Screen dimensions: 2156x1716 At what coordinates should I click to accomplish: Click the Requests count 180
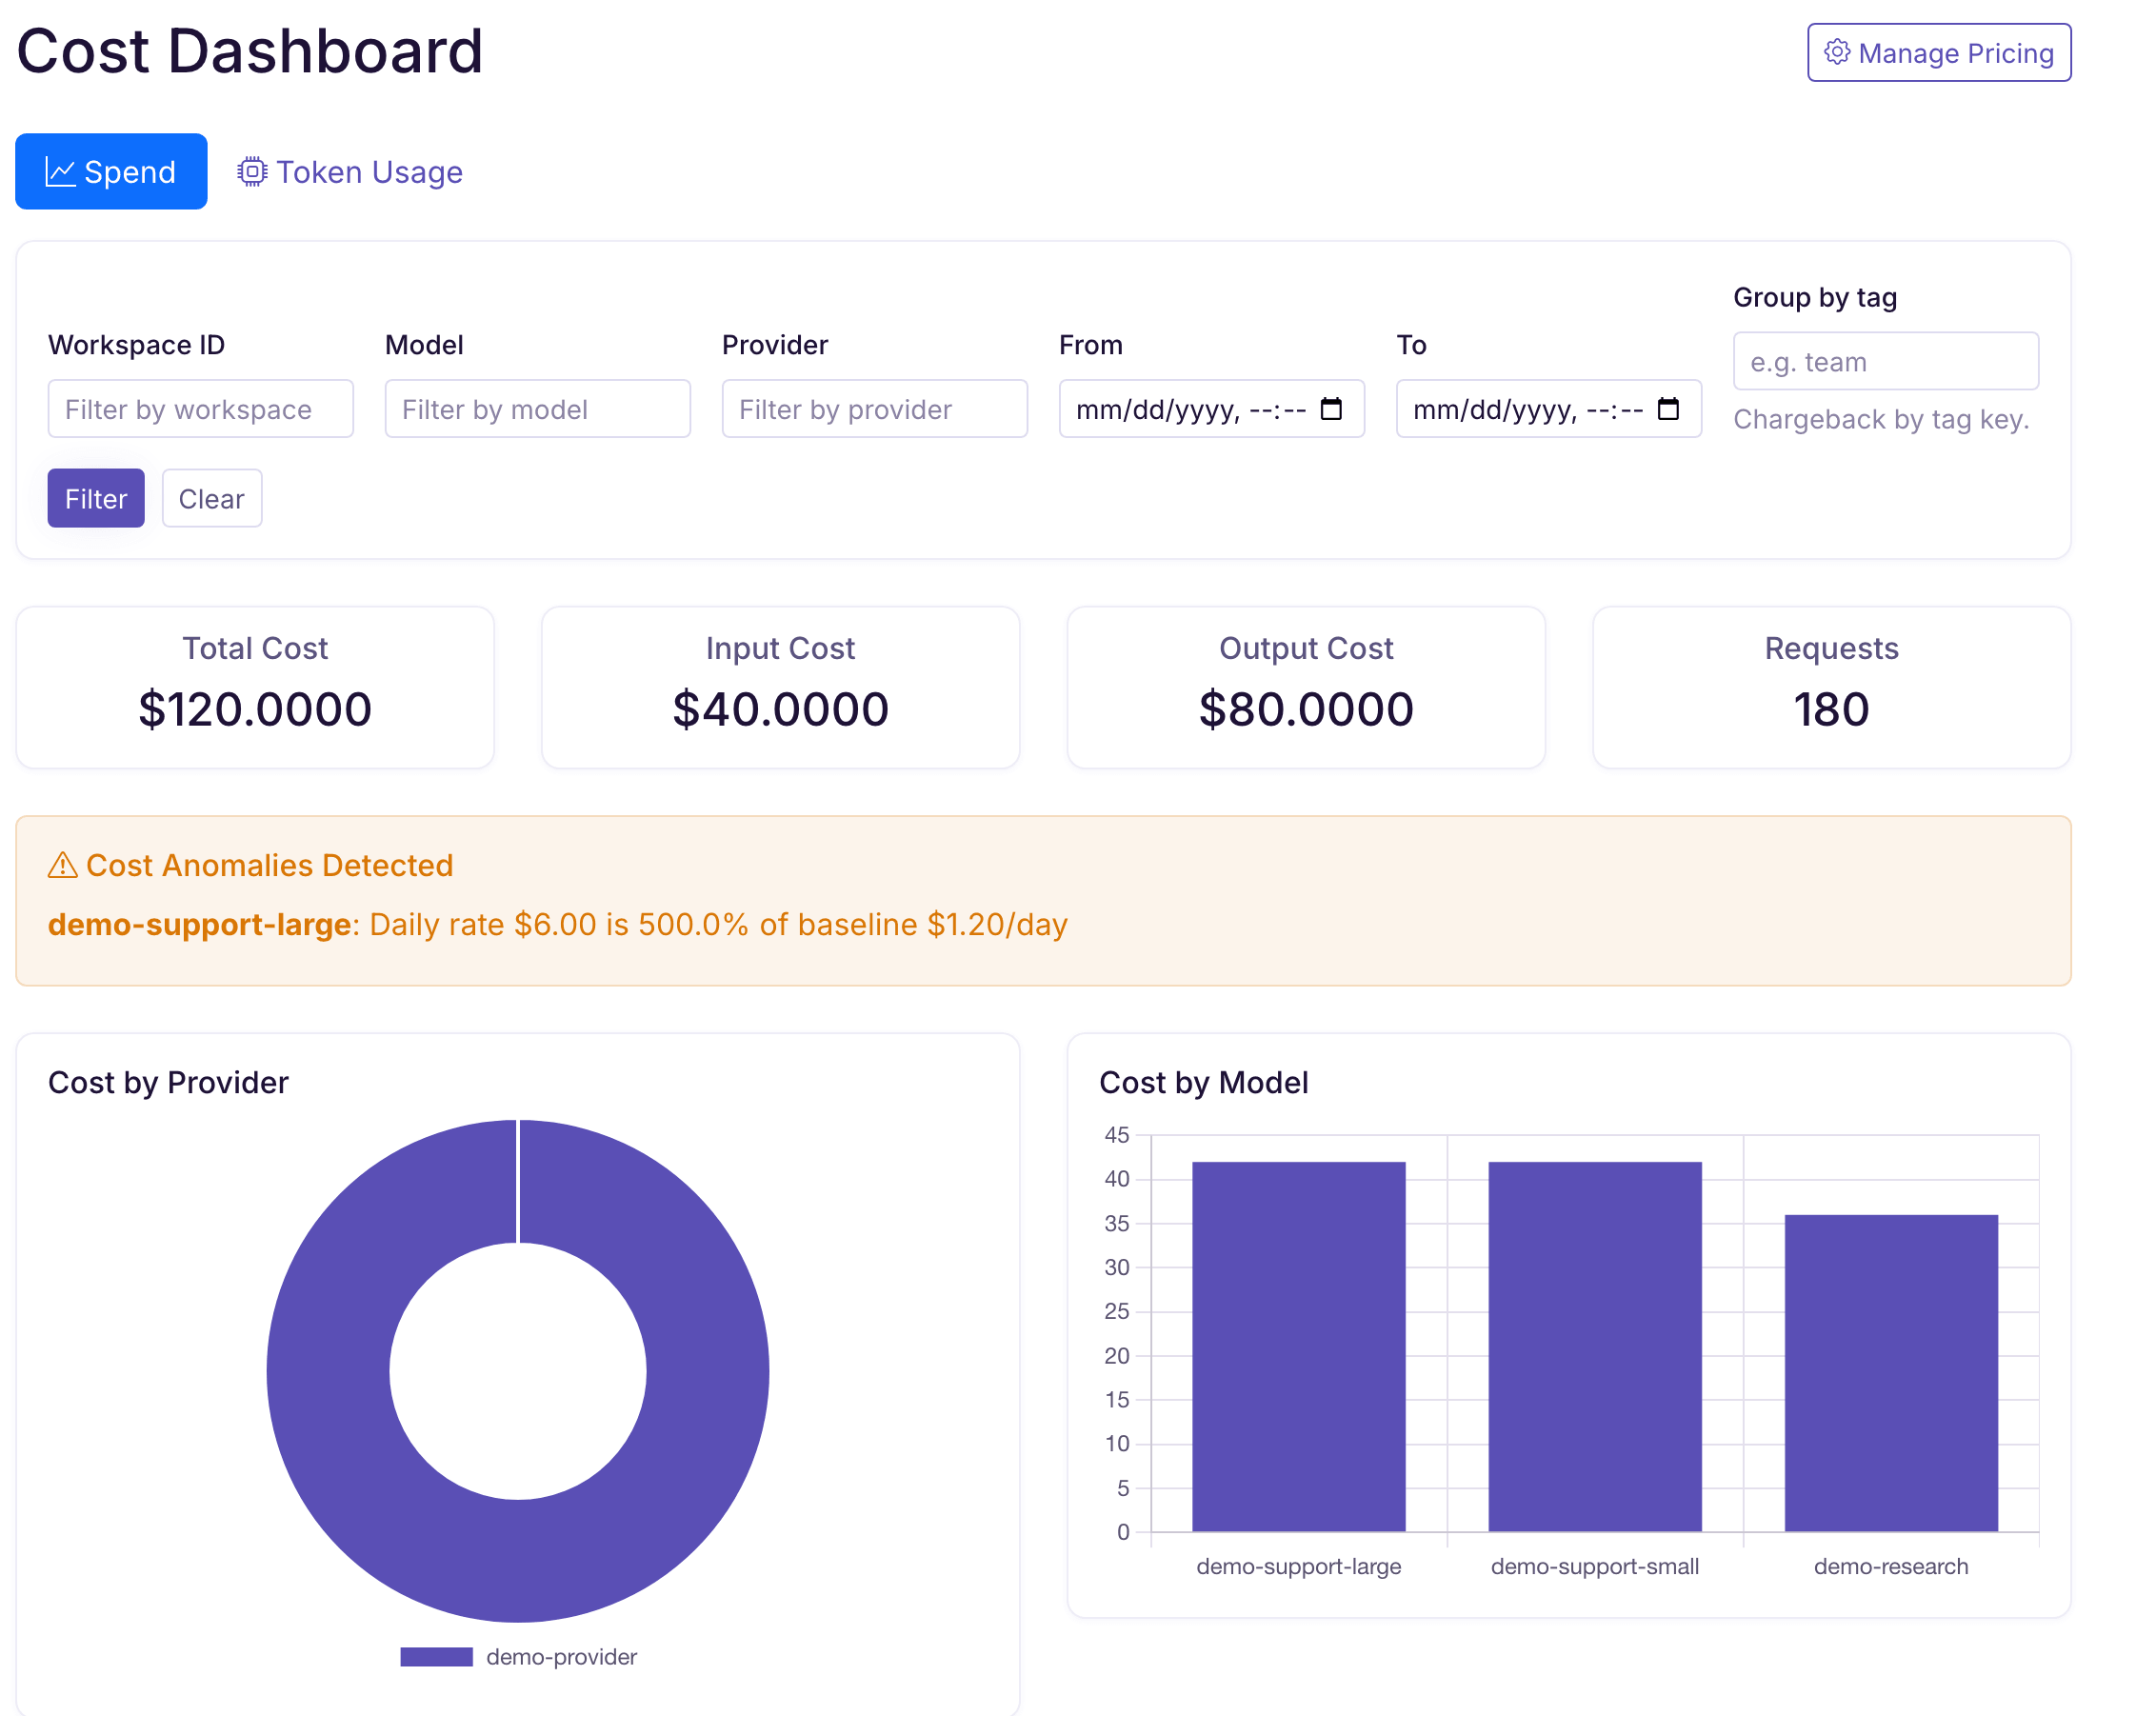1831,709
